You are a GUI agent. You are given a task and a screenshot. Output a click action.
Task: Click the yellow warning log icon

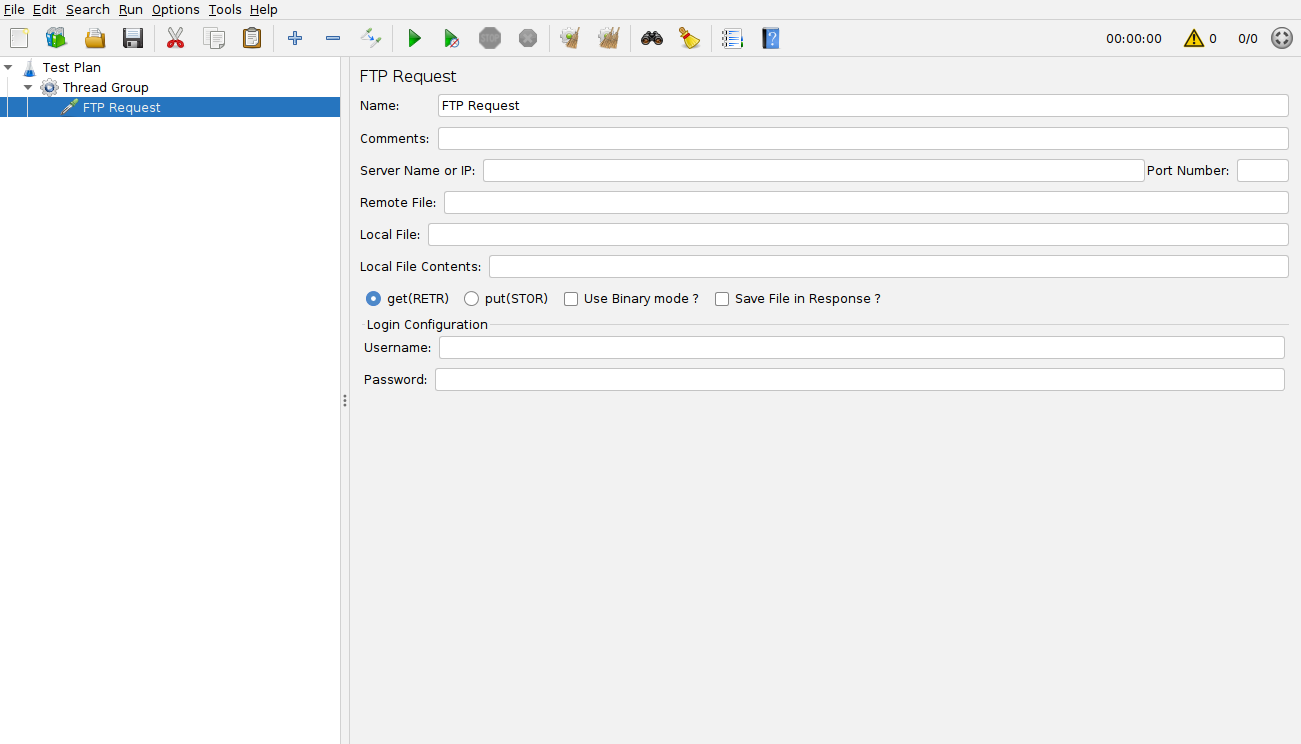[x=1194, y=38]
